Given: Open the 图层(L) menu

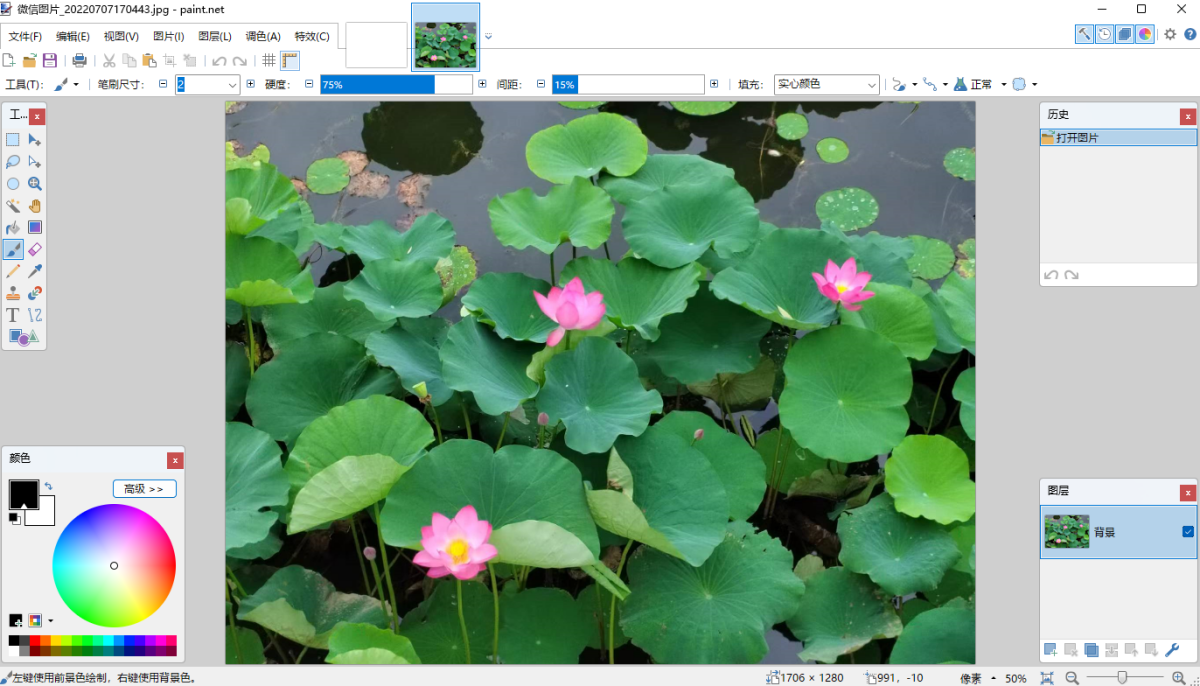Looking at the screenshot, I should coord(214,36).
